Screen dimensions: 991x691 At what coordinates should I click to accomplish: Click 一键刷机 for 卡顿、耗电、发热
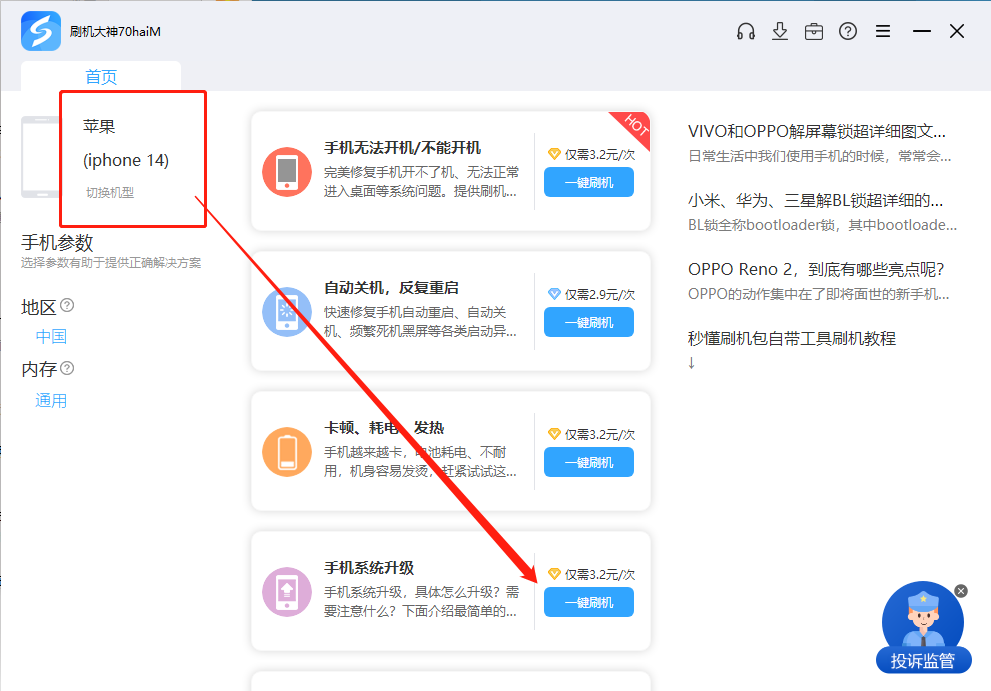click(x=589, y=462)
